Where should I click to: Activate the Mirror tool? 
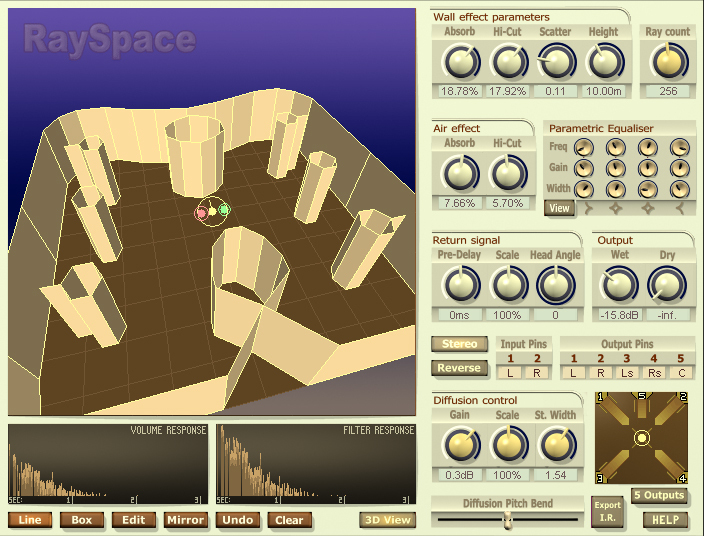point(185,520)
